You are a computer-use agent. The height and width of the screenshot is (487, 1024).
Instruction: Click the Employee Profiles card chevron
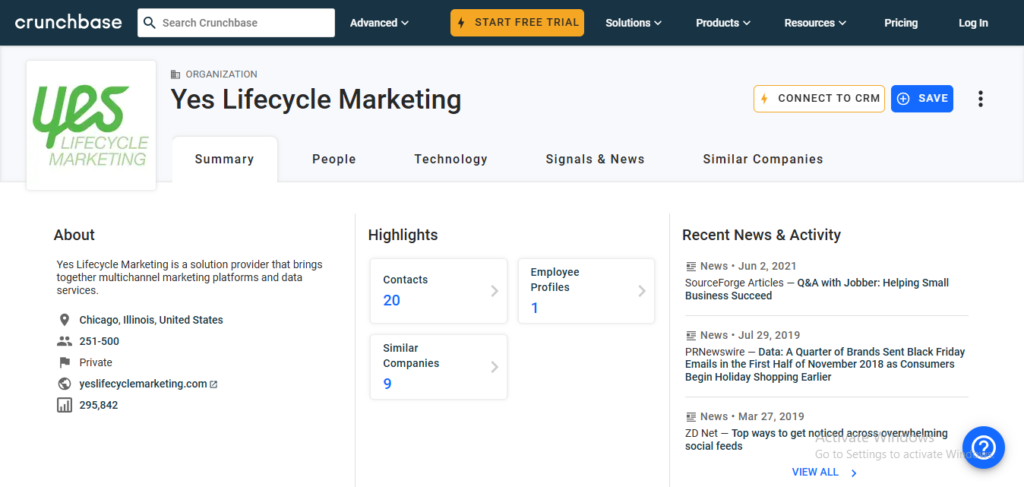click(x=642, y=291)
